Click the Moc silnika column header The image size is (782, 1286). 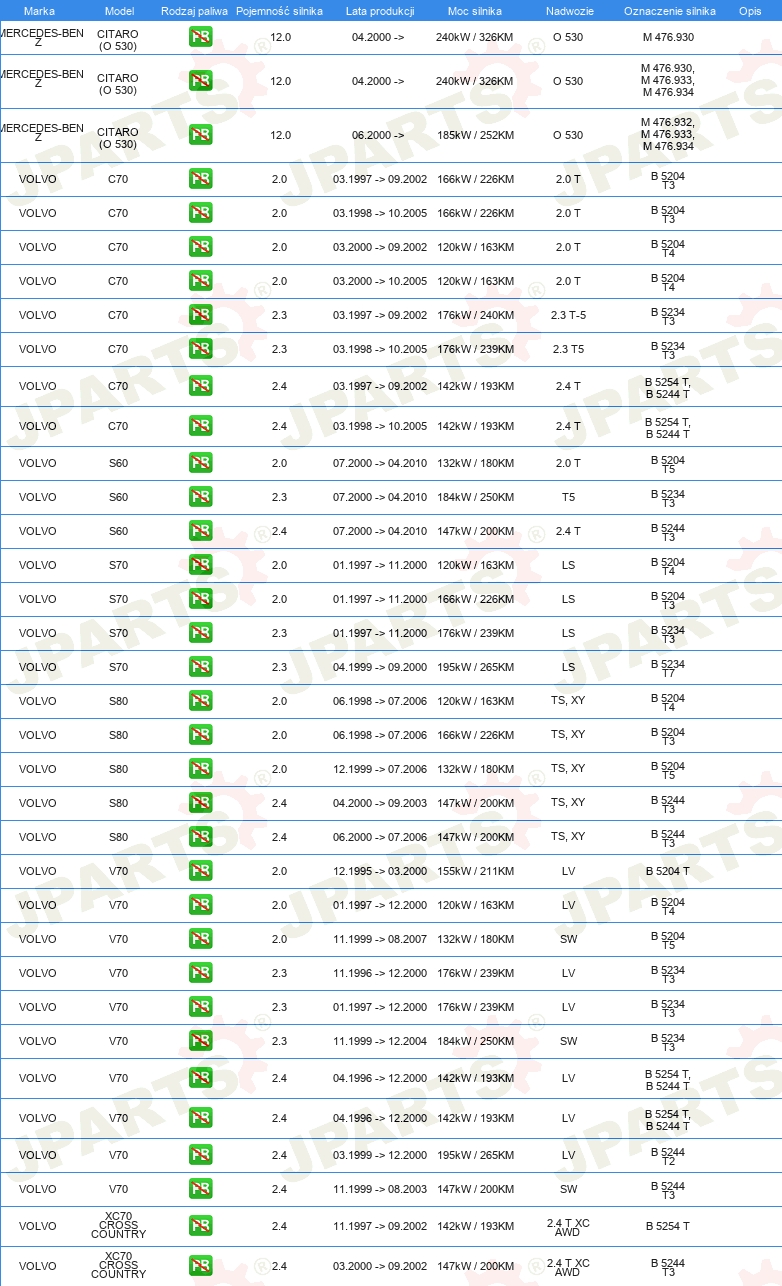tap(475, 11)
